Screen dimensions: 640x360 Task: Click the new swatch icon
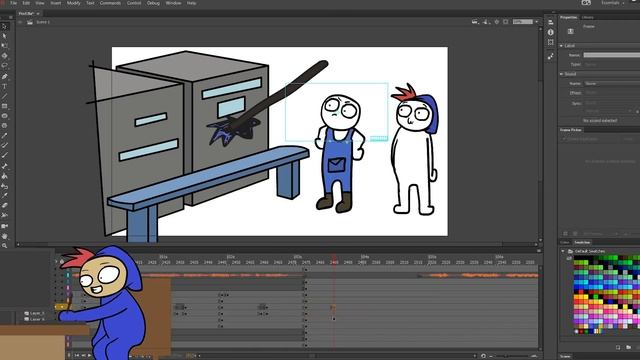(x=618, y=347)
